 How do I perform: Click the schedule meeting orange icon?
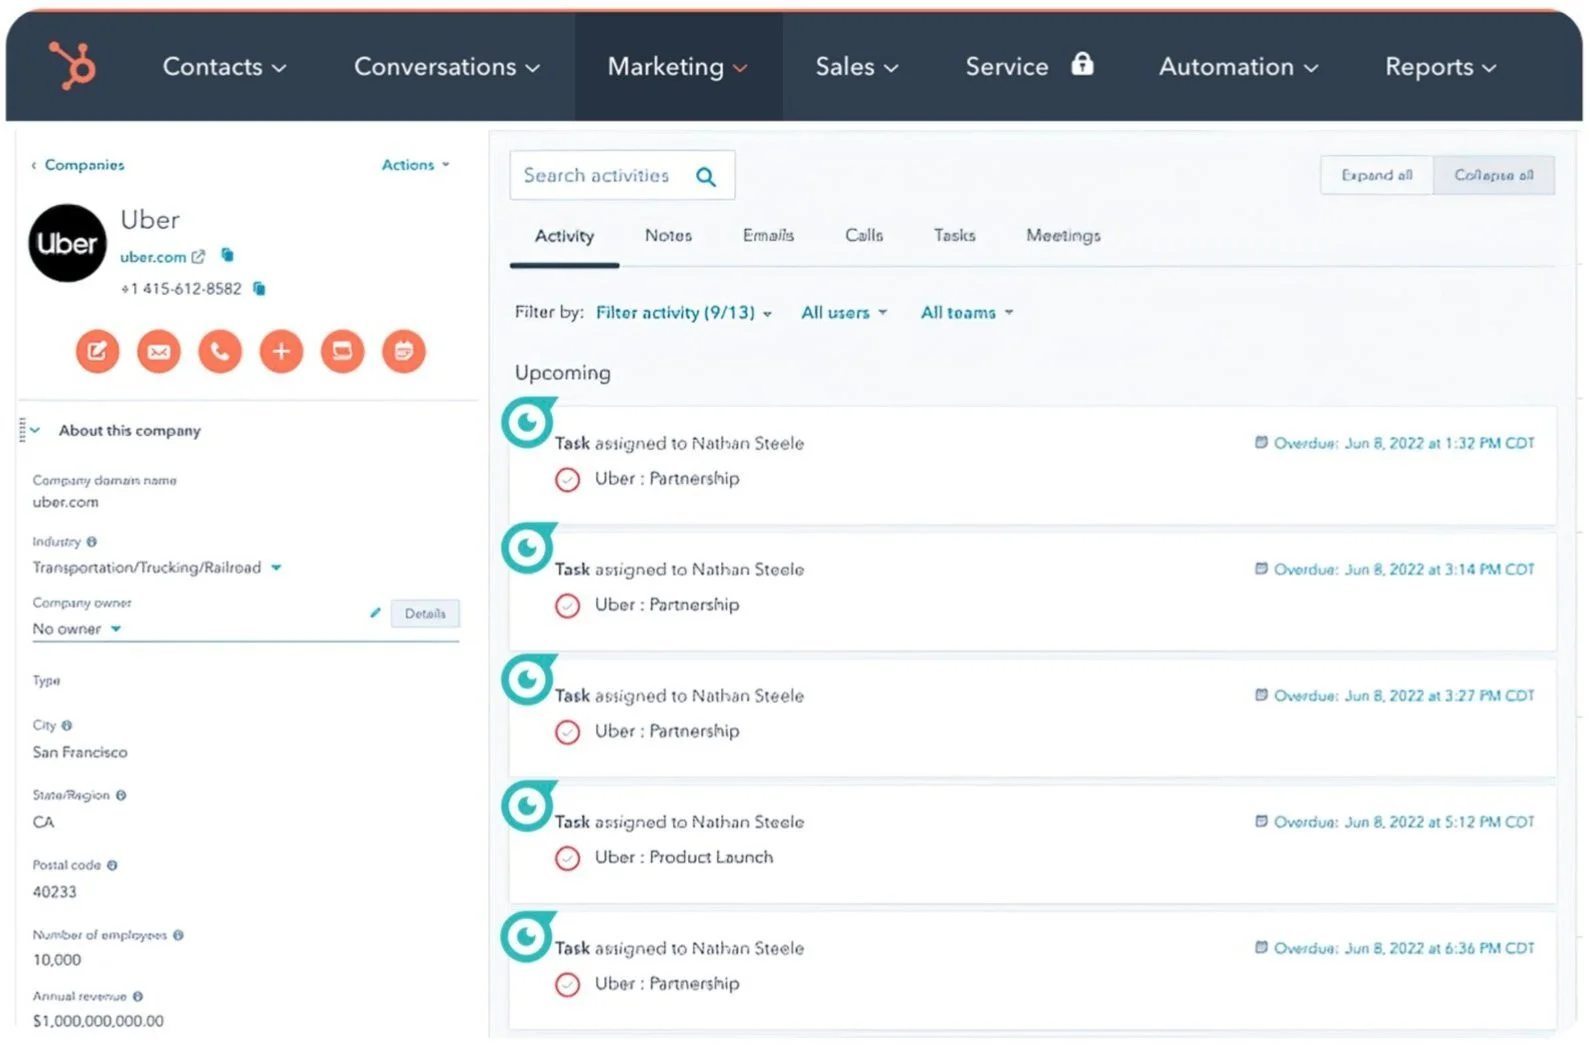pos(404,351)
